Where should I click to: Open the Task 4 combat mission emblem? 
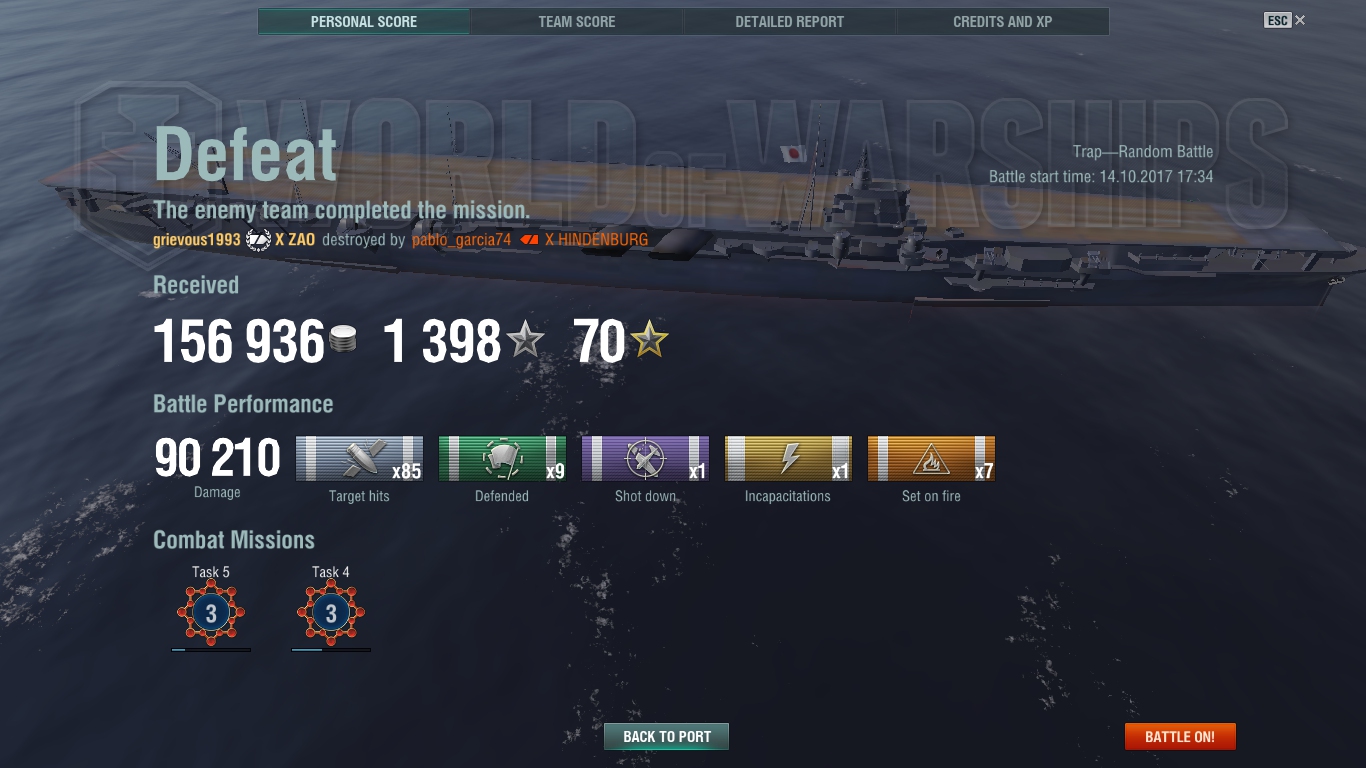pyautogui.click(x=331, y=613)
